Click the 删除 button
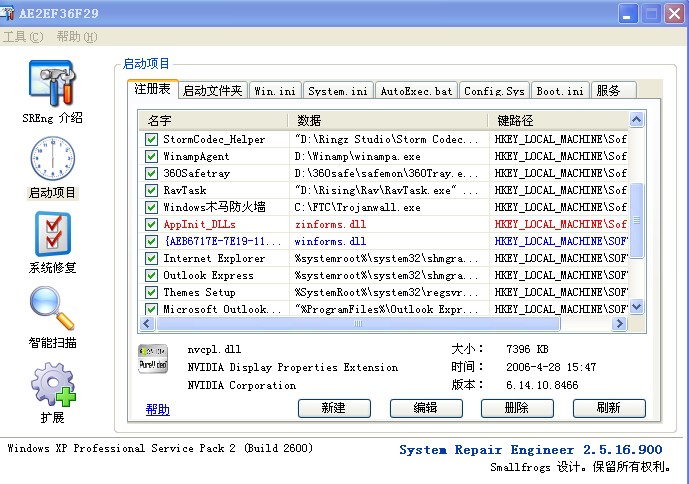The height and width of the screenshot is (484, 689). coord(517,408)
